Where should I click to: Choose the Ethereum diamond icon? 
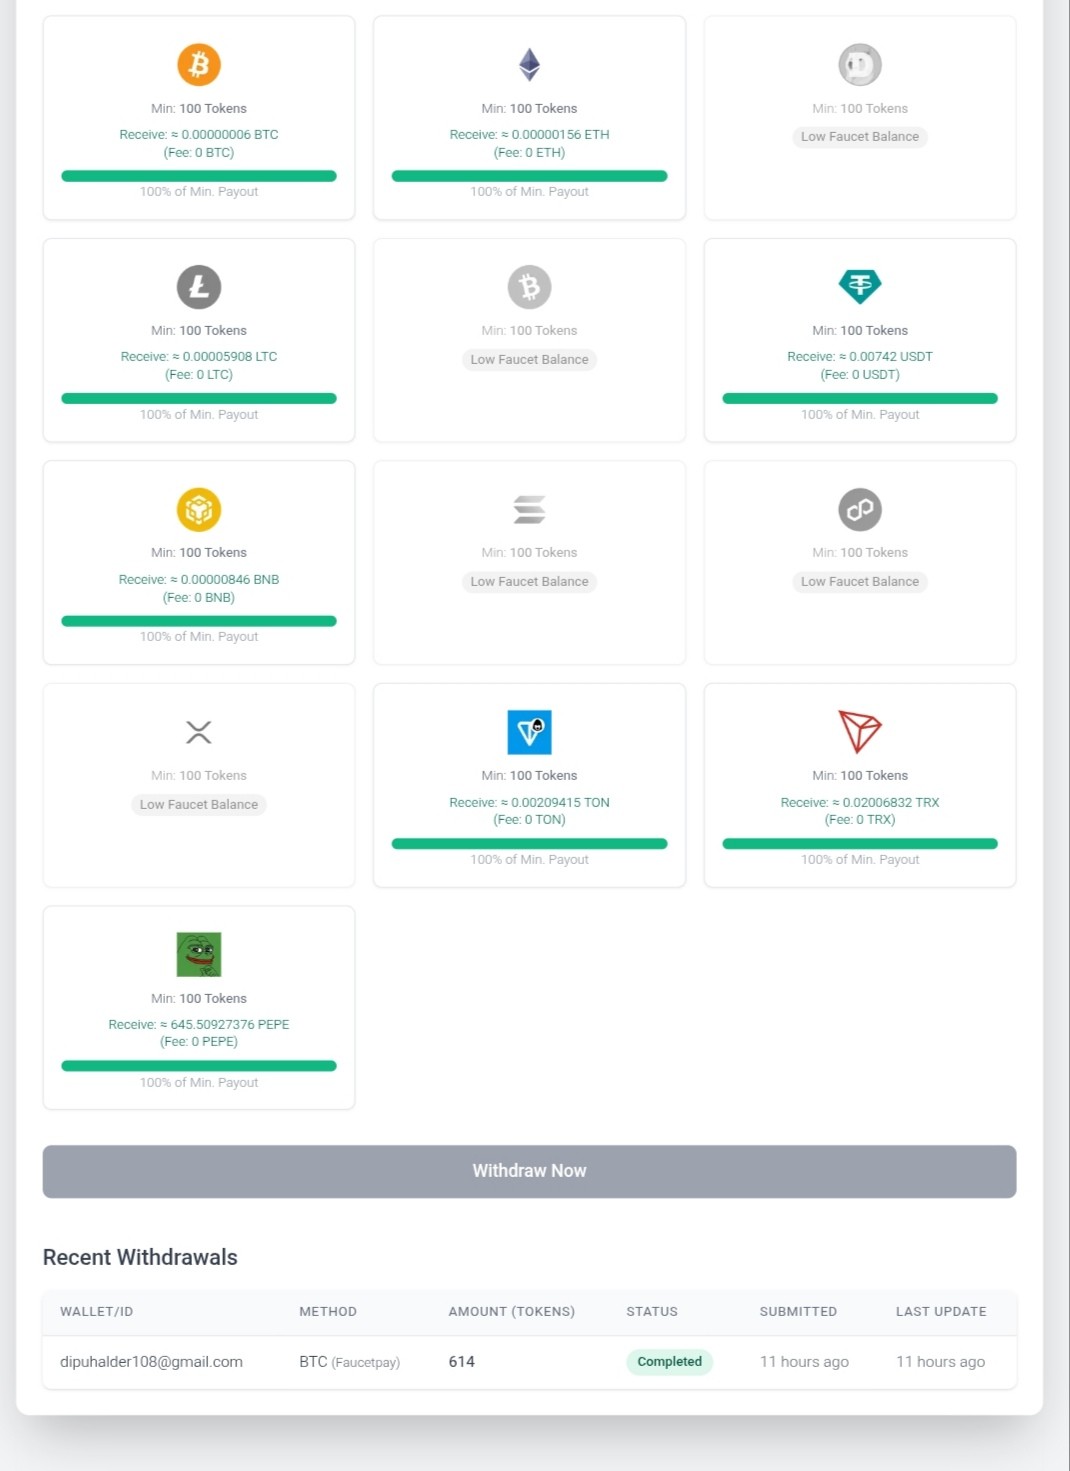[x=530, y=65]
